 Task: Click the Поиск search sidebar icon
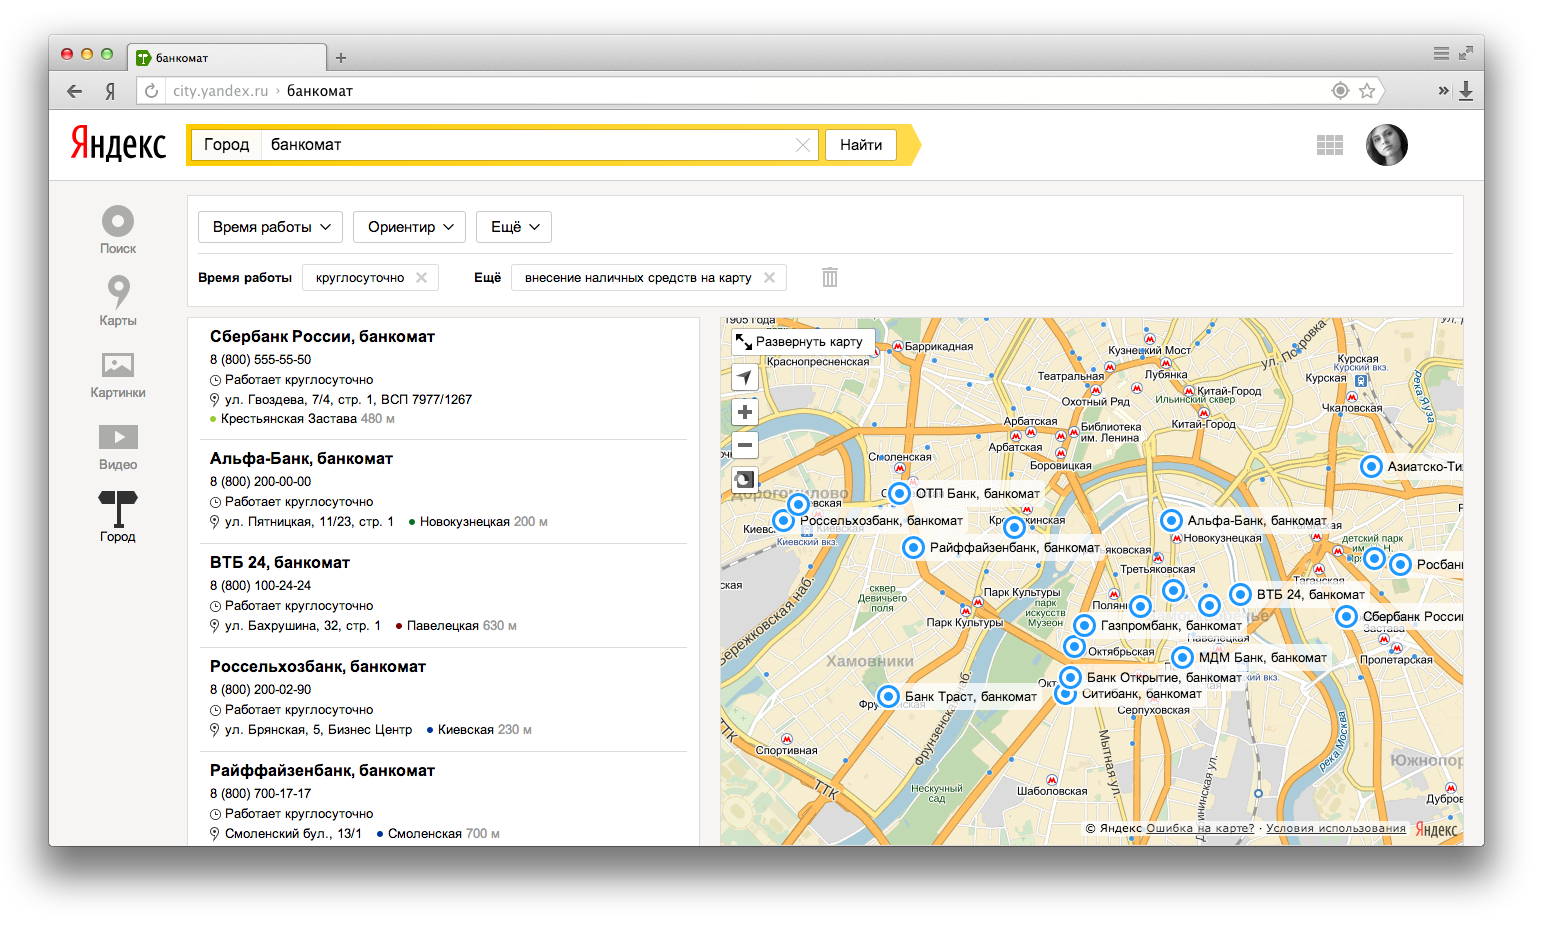coord(118,221)
